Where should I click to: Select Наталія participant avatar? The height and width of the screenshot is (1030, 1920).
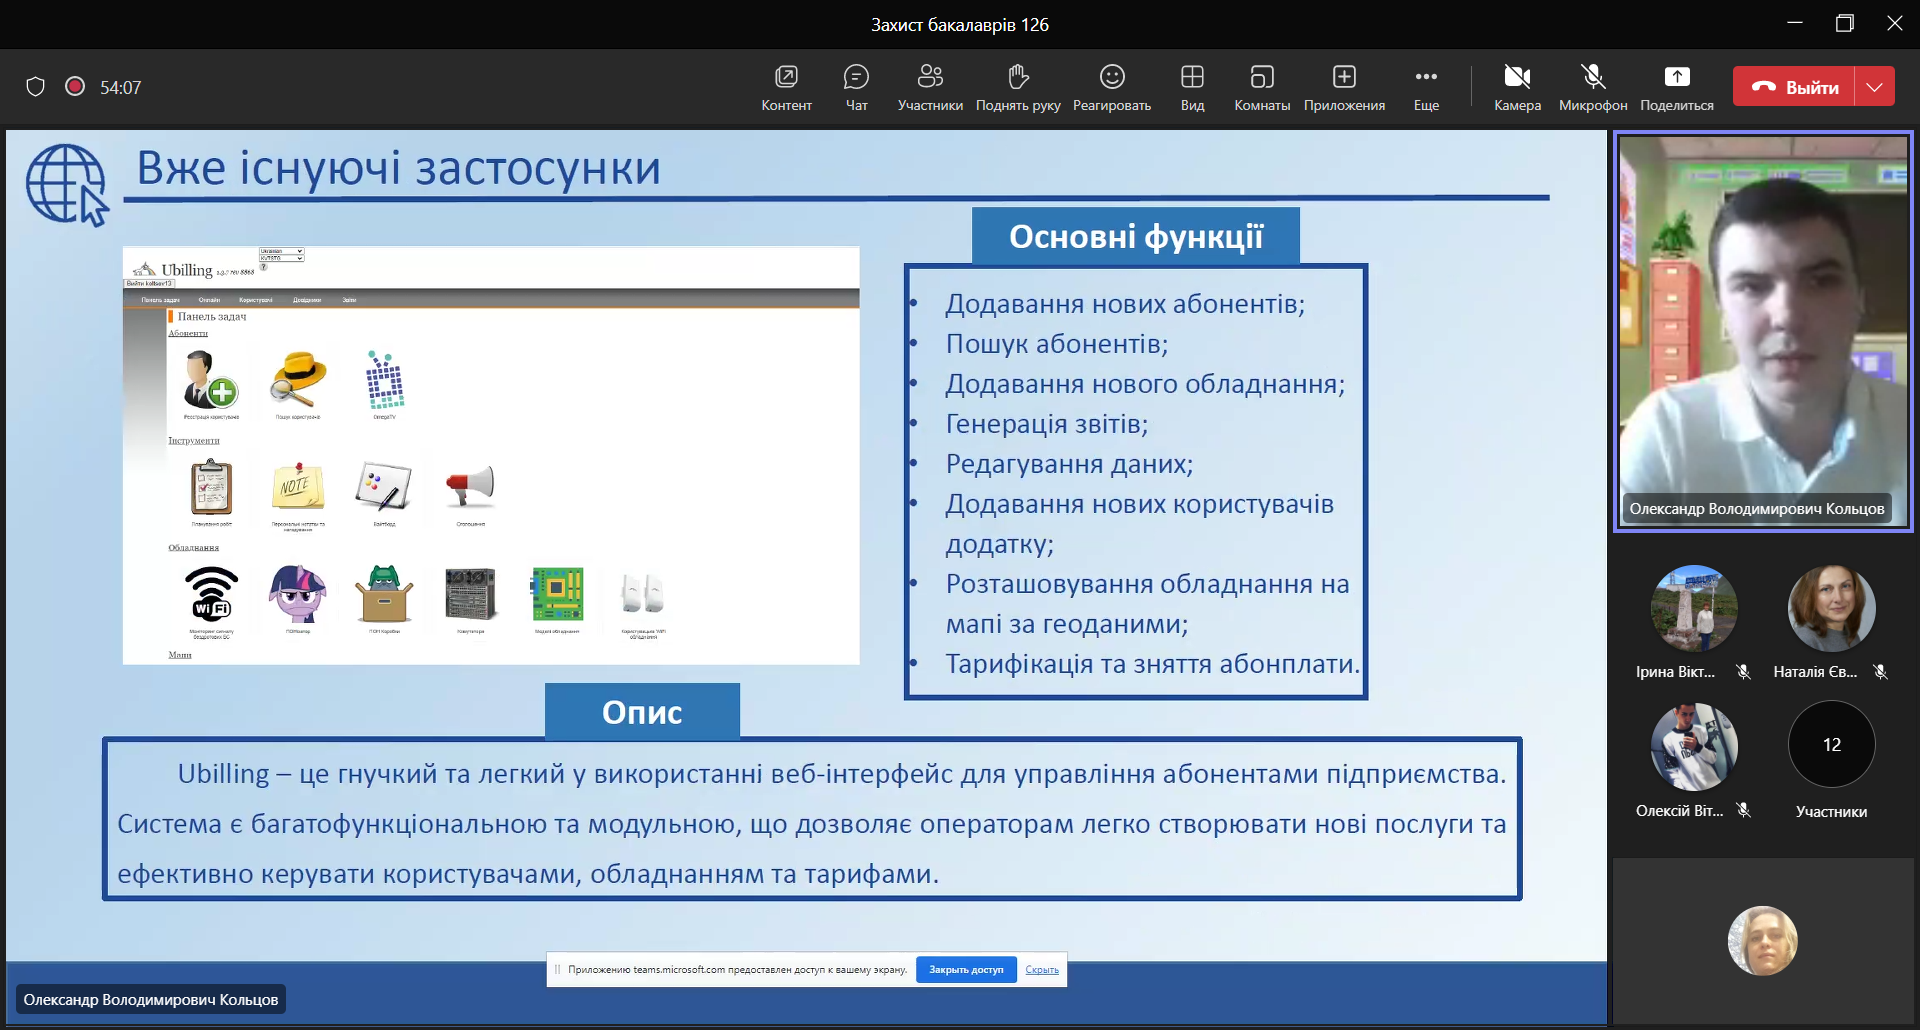tap(1831, 609)
